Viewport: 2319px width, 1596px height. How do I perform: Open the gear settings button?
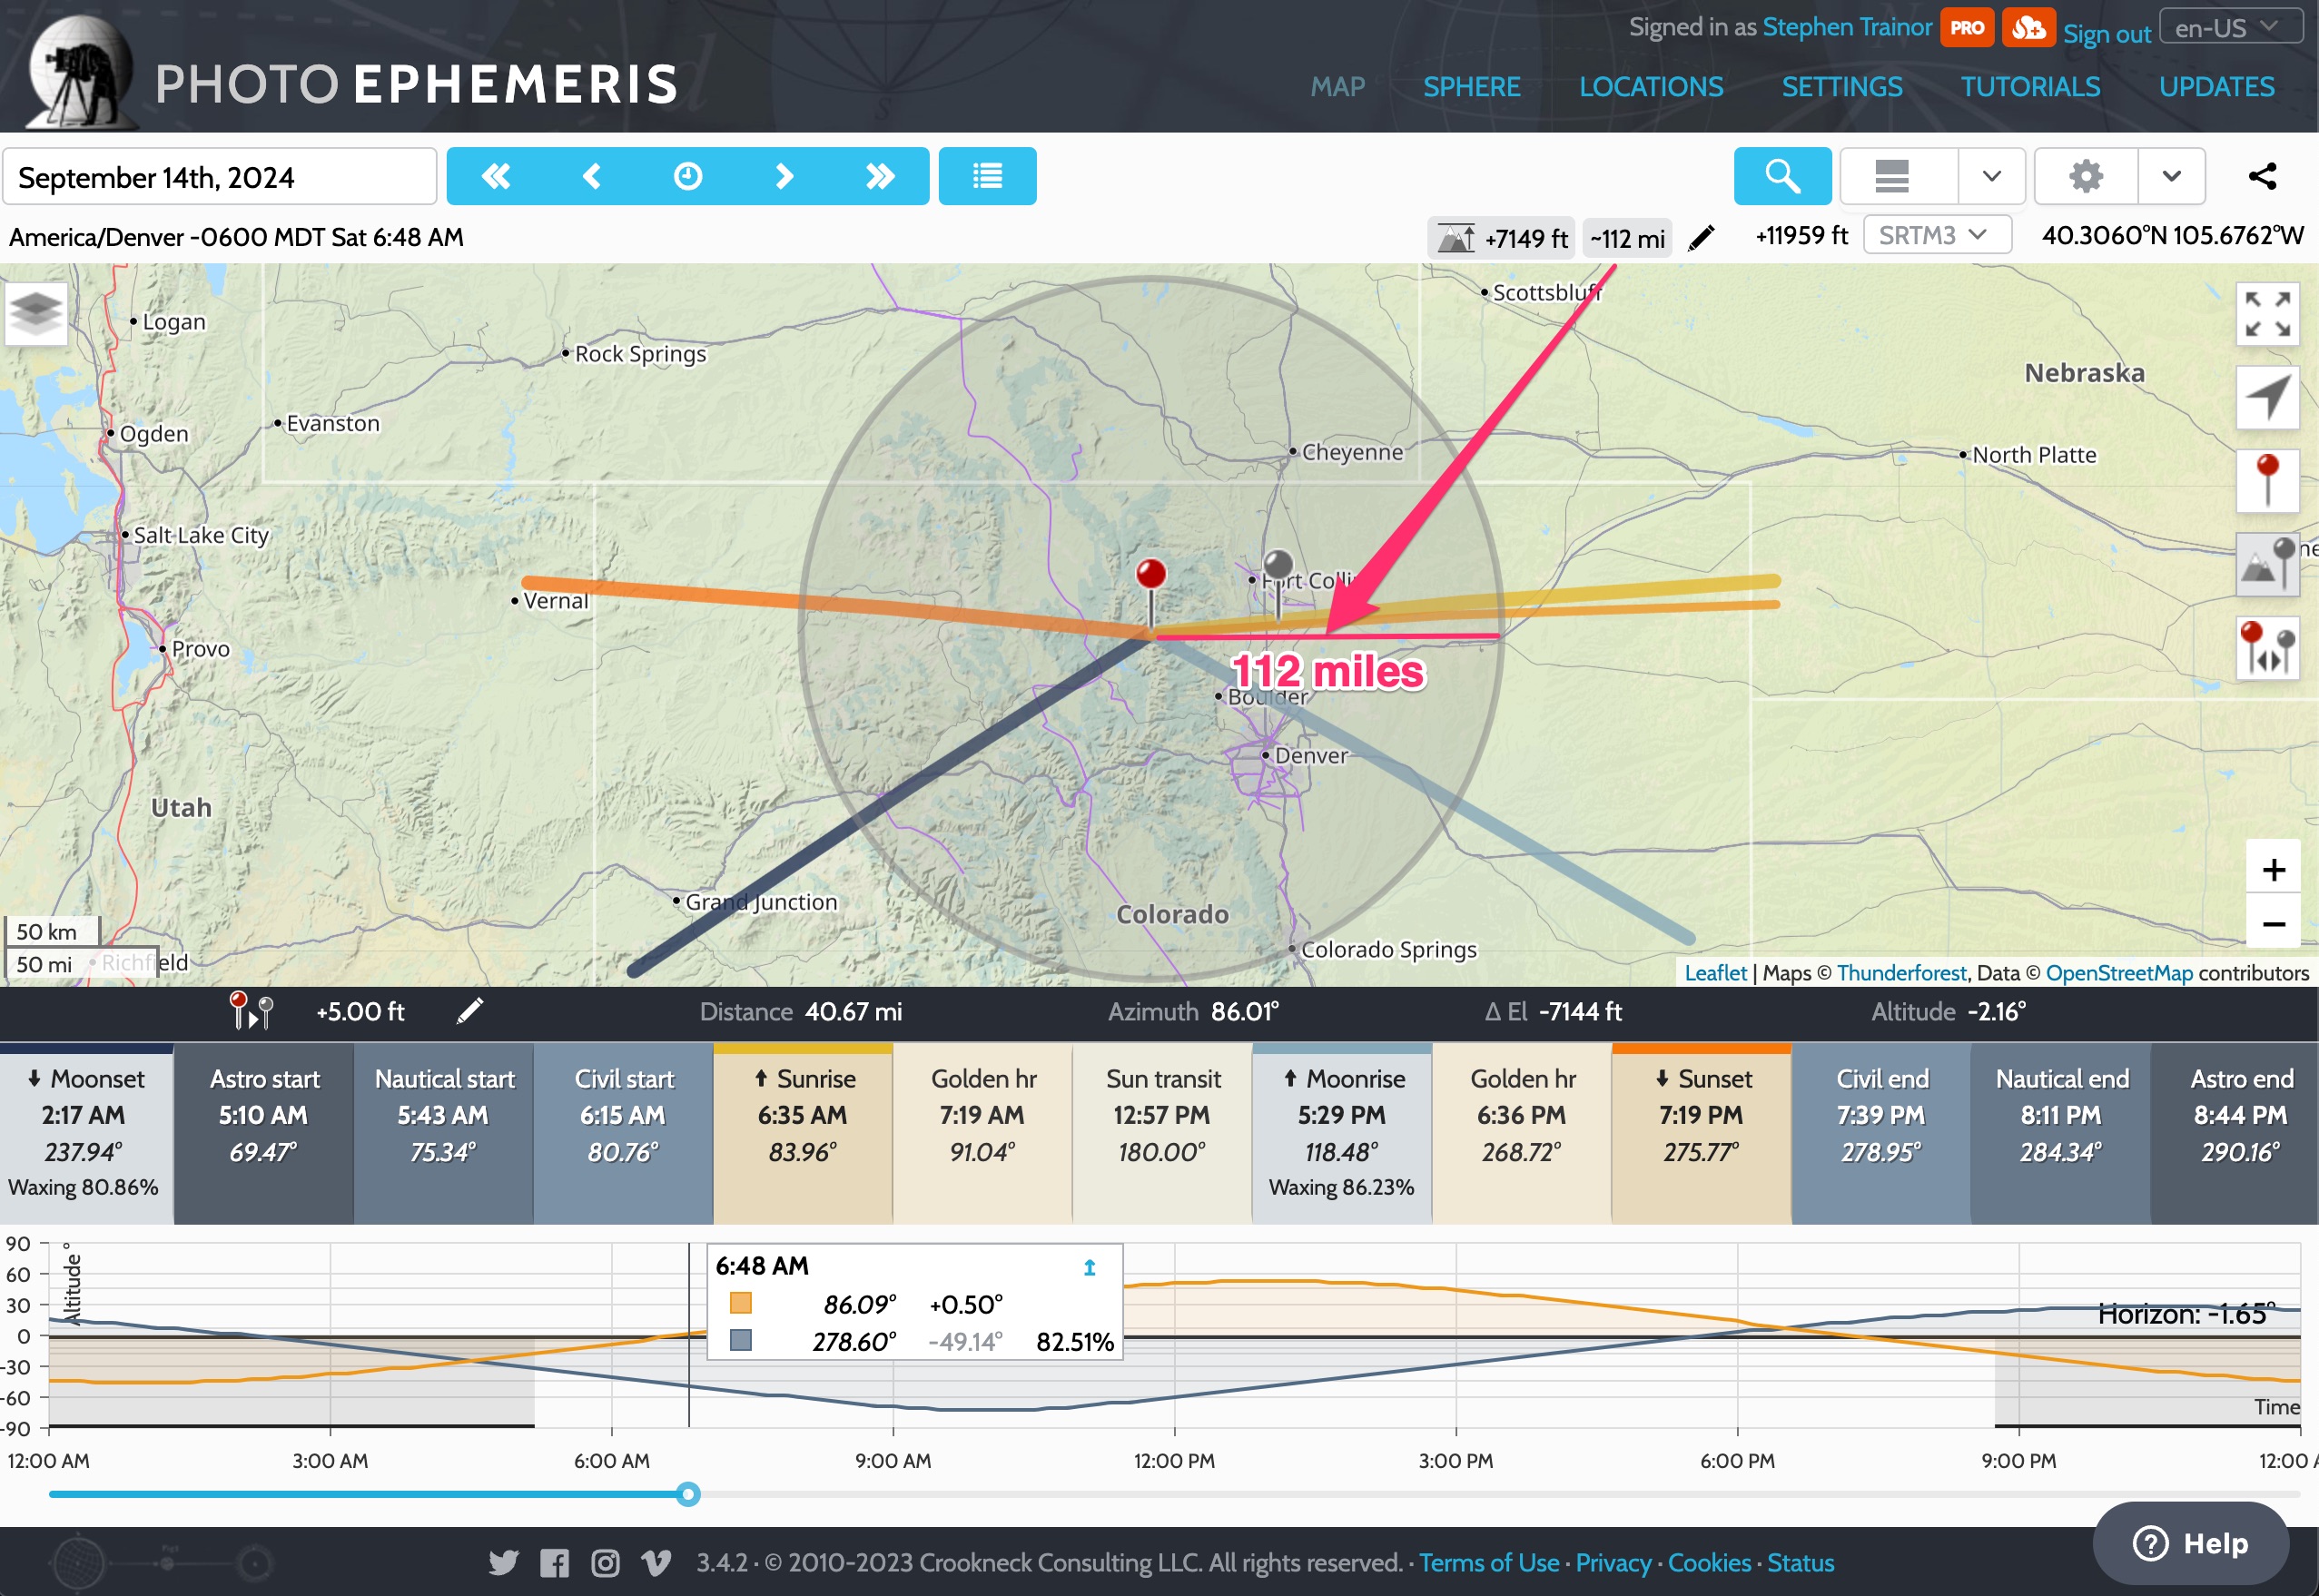point(2086,176)
